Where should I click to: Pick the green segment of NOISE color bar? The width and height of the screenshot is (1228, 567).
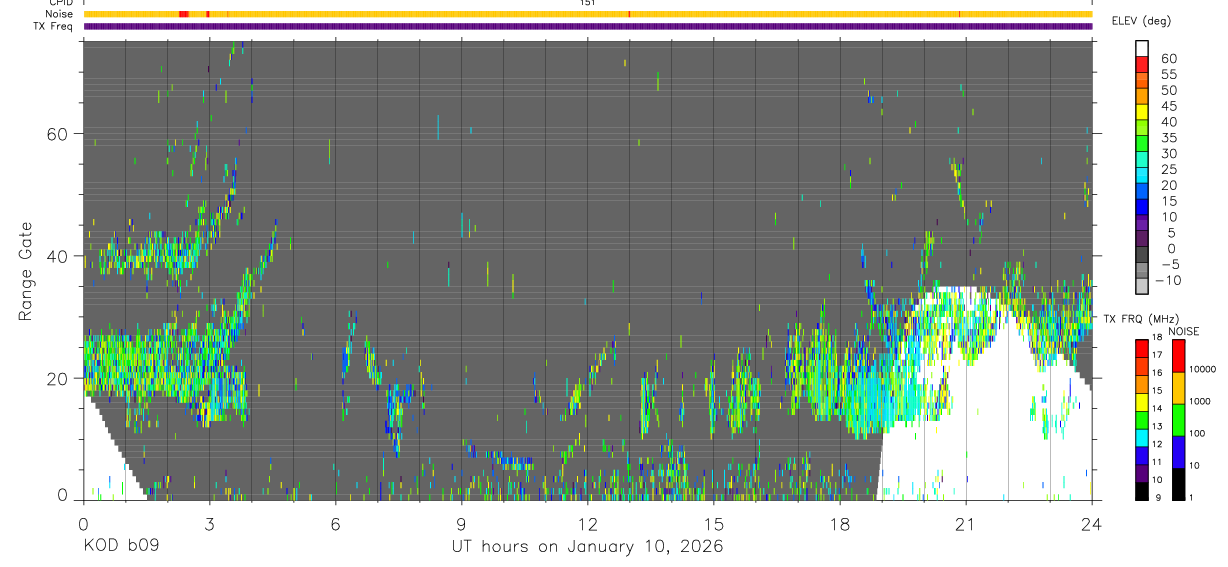pos(1178,420)
